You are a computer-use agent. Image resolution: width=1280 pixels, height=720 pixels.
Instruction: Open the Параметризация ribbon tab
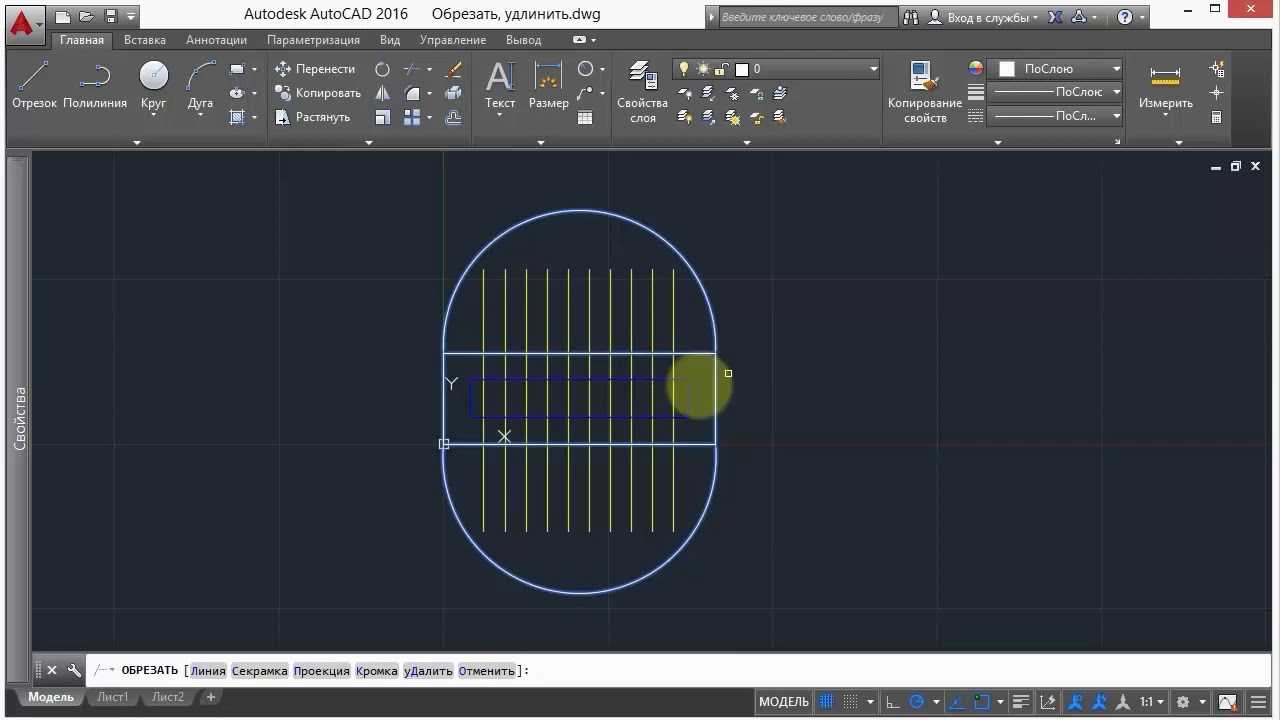313,40
